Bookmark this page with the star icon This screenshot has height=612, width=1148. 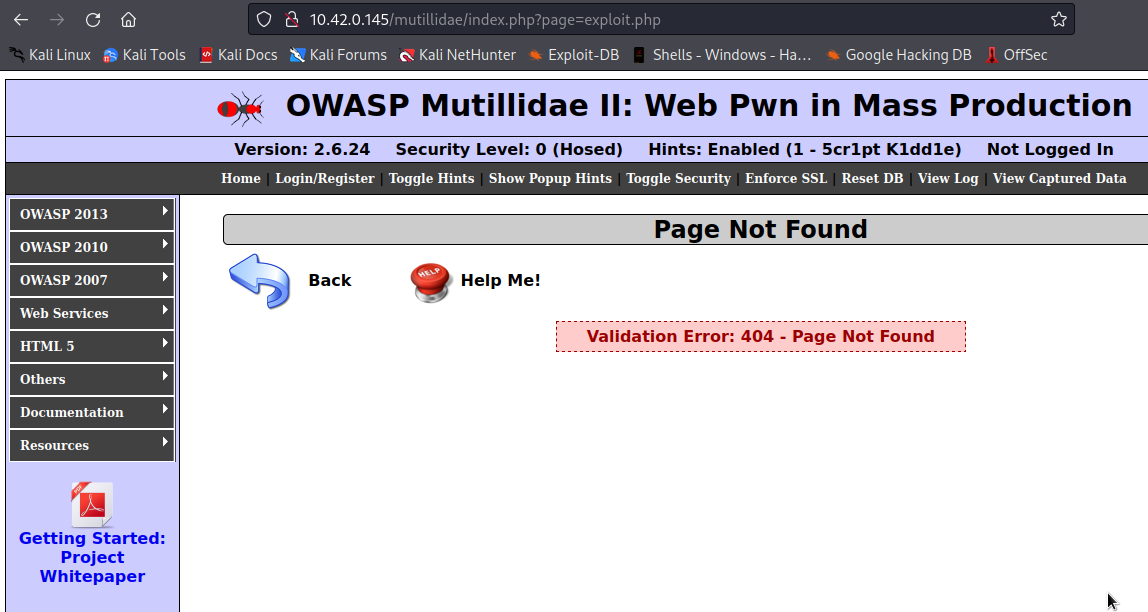click(1059, 20)
